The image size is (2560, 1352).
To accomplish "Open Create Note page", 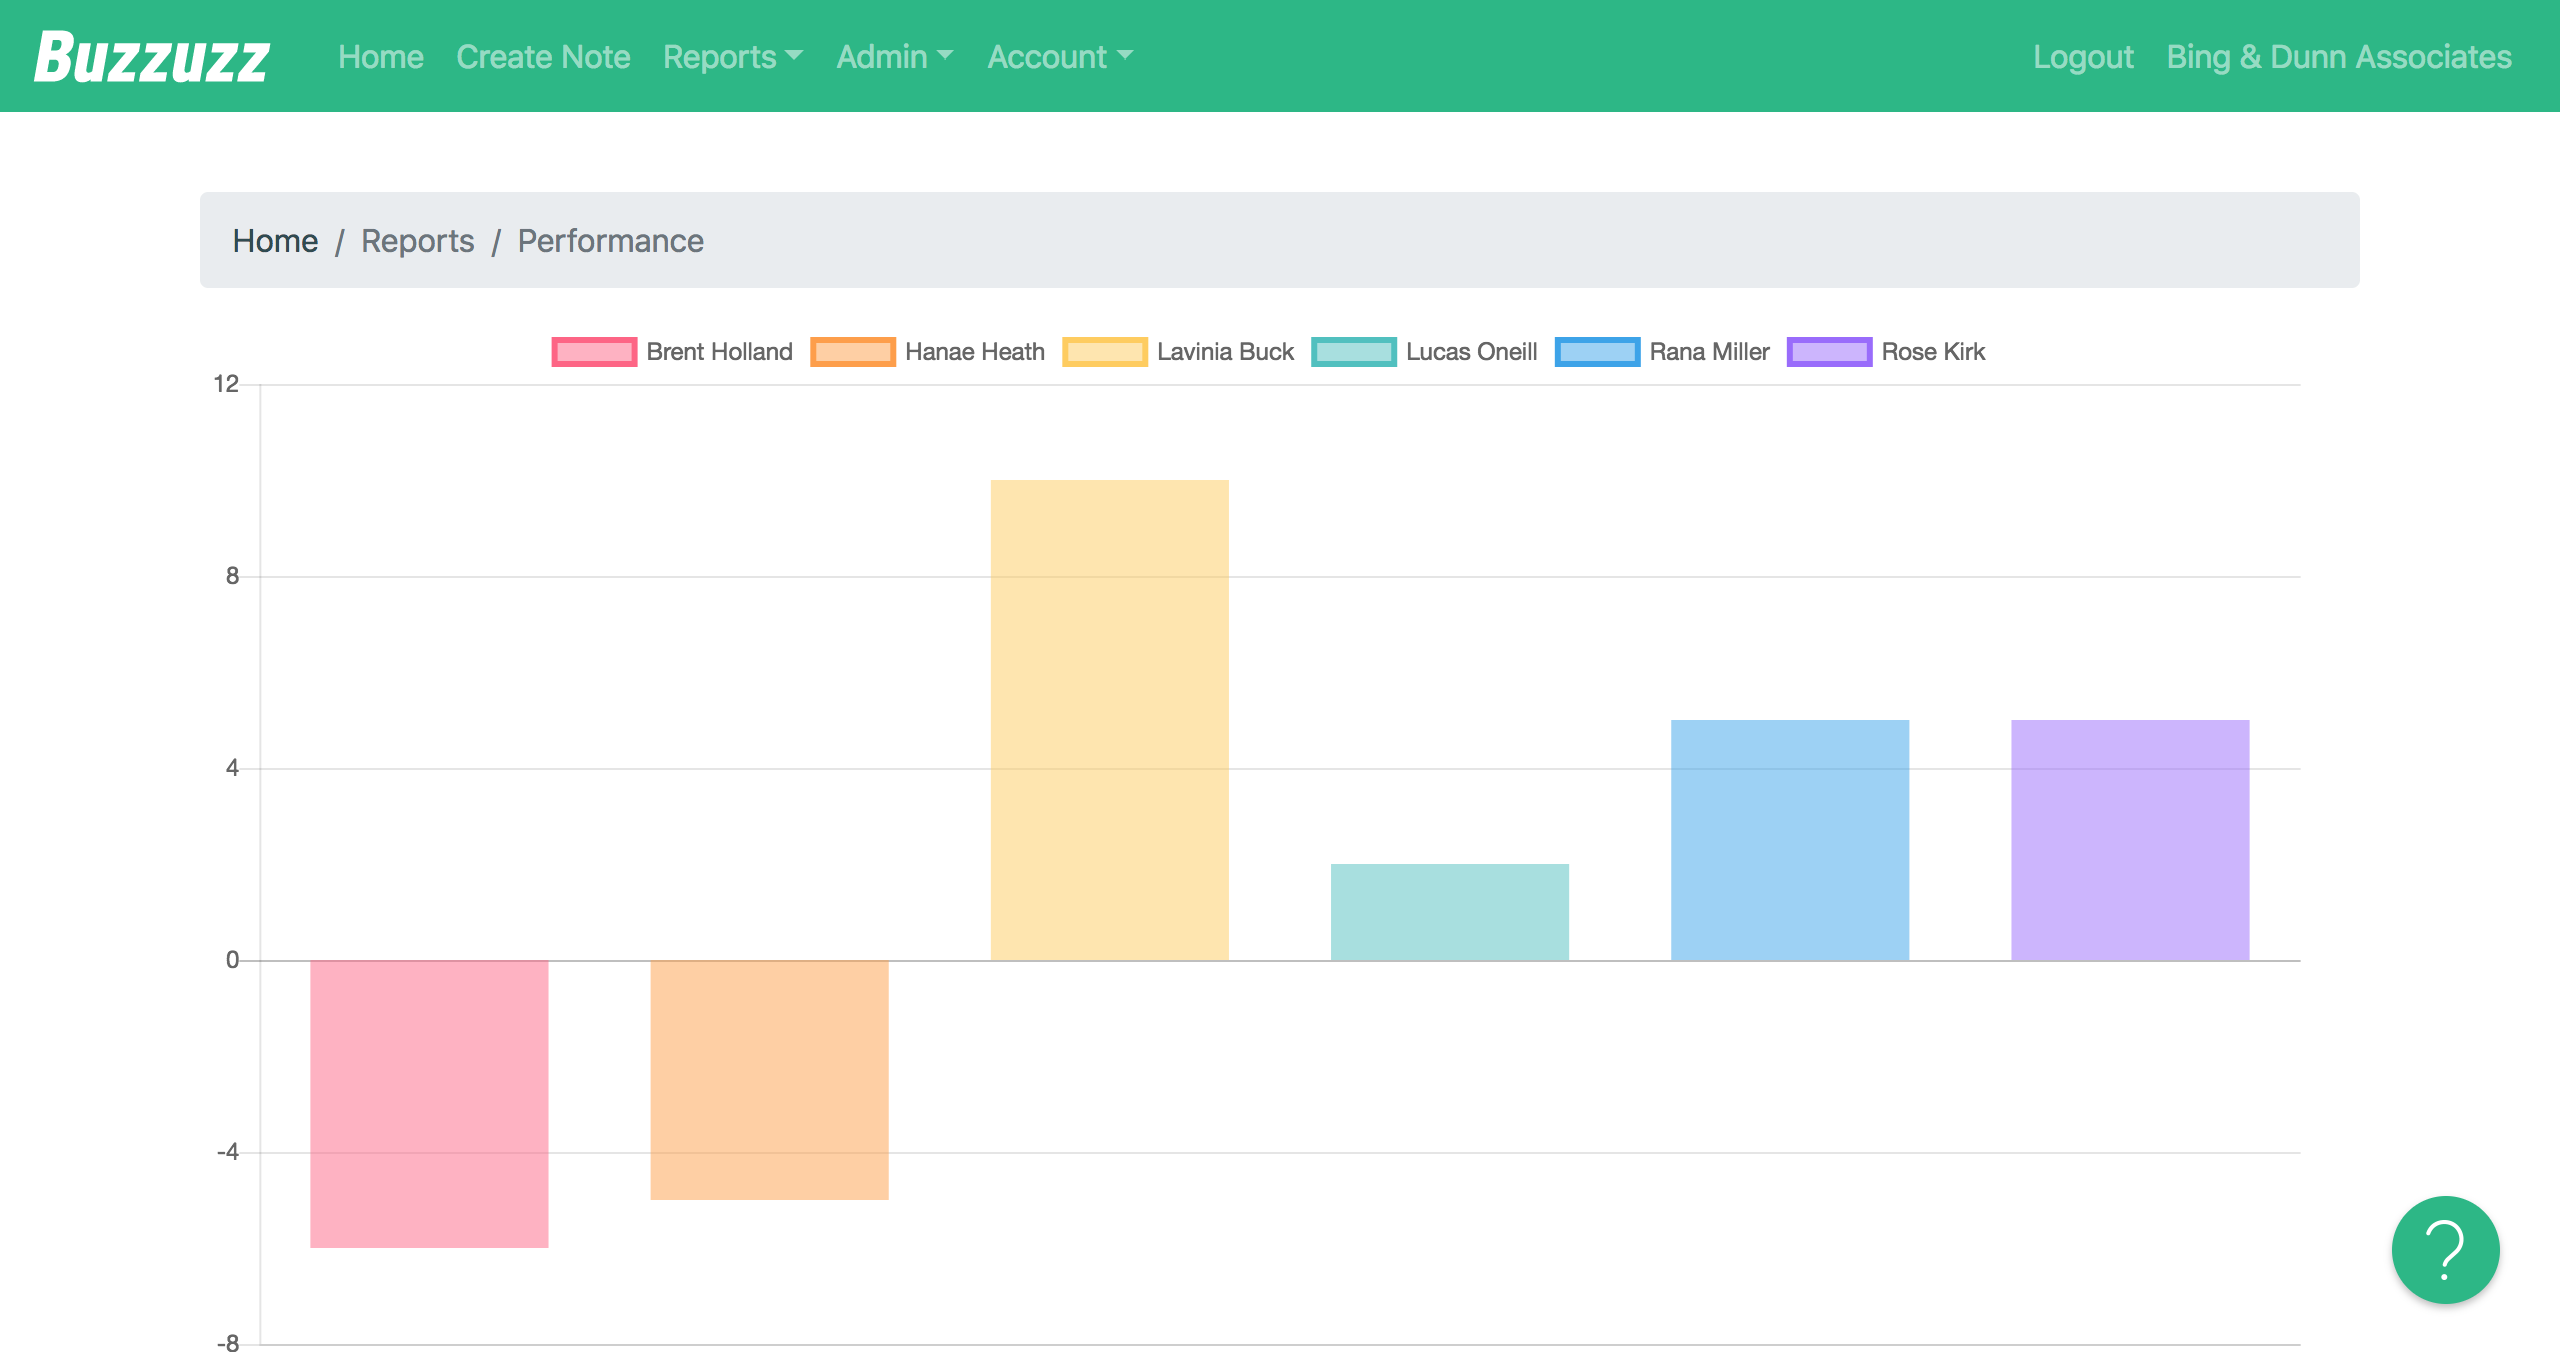I will 543,57.
